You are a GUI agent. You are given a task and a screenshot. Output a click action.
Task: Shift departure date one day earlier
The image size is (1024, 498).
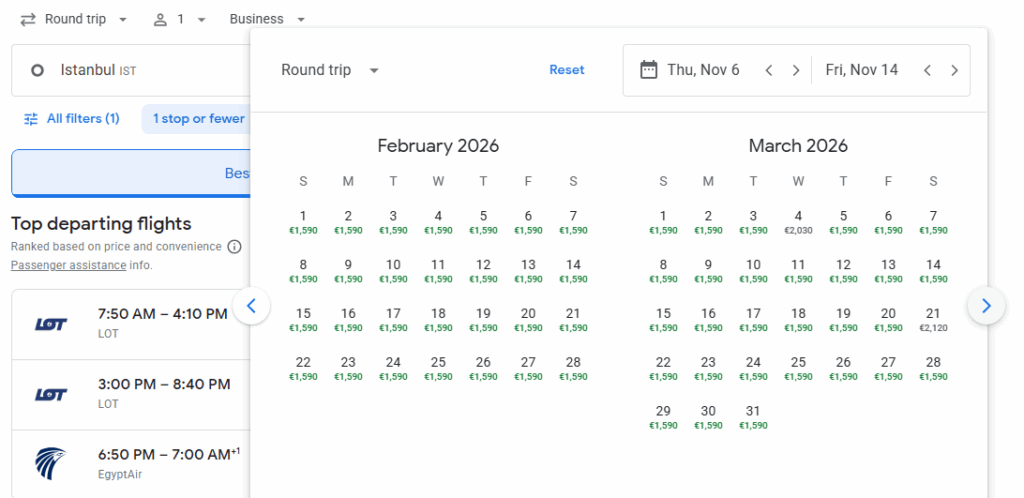[769, 70]
